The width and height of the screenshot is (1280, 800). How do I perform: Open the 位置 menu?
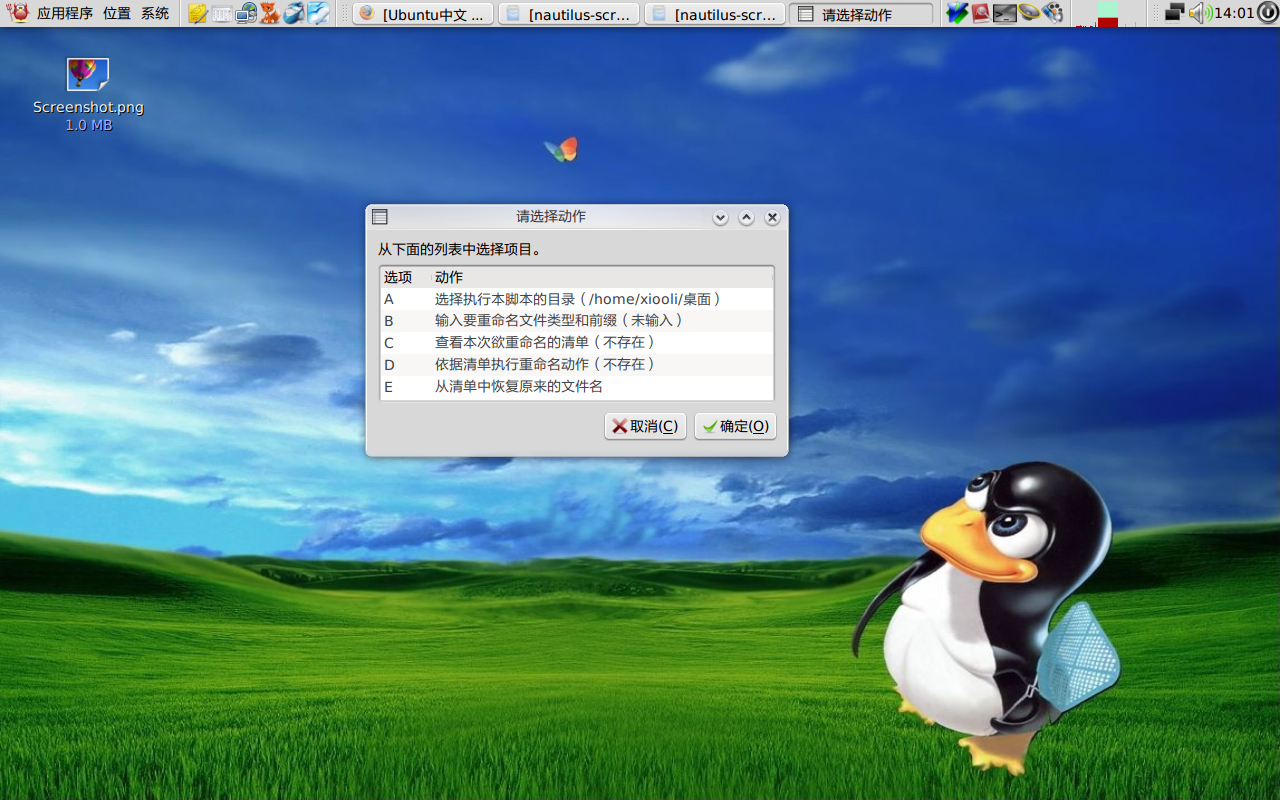[x=117, y=14]
